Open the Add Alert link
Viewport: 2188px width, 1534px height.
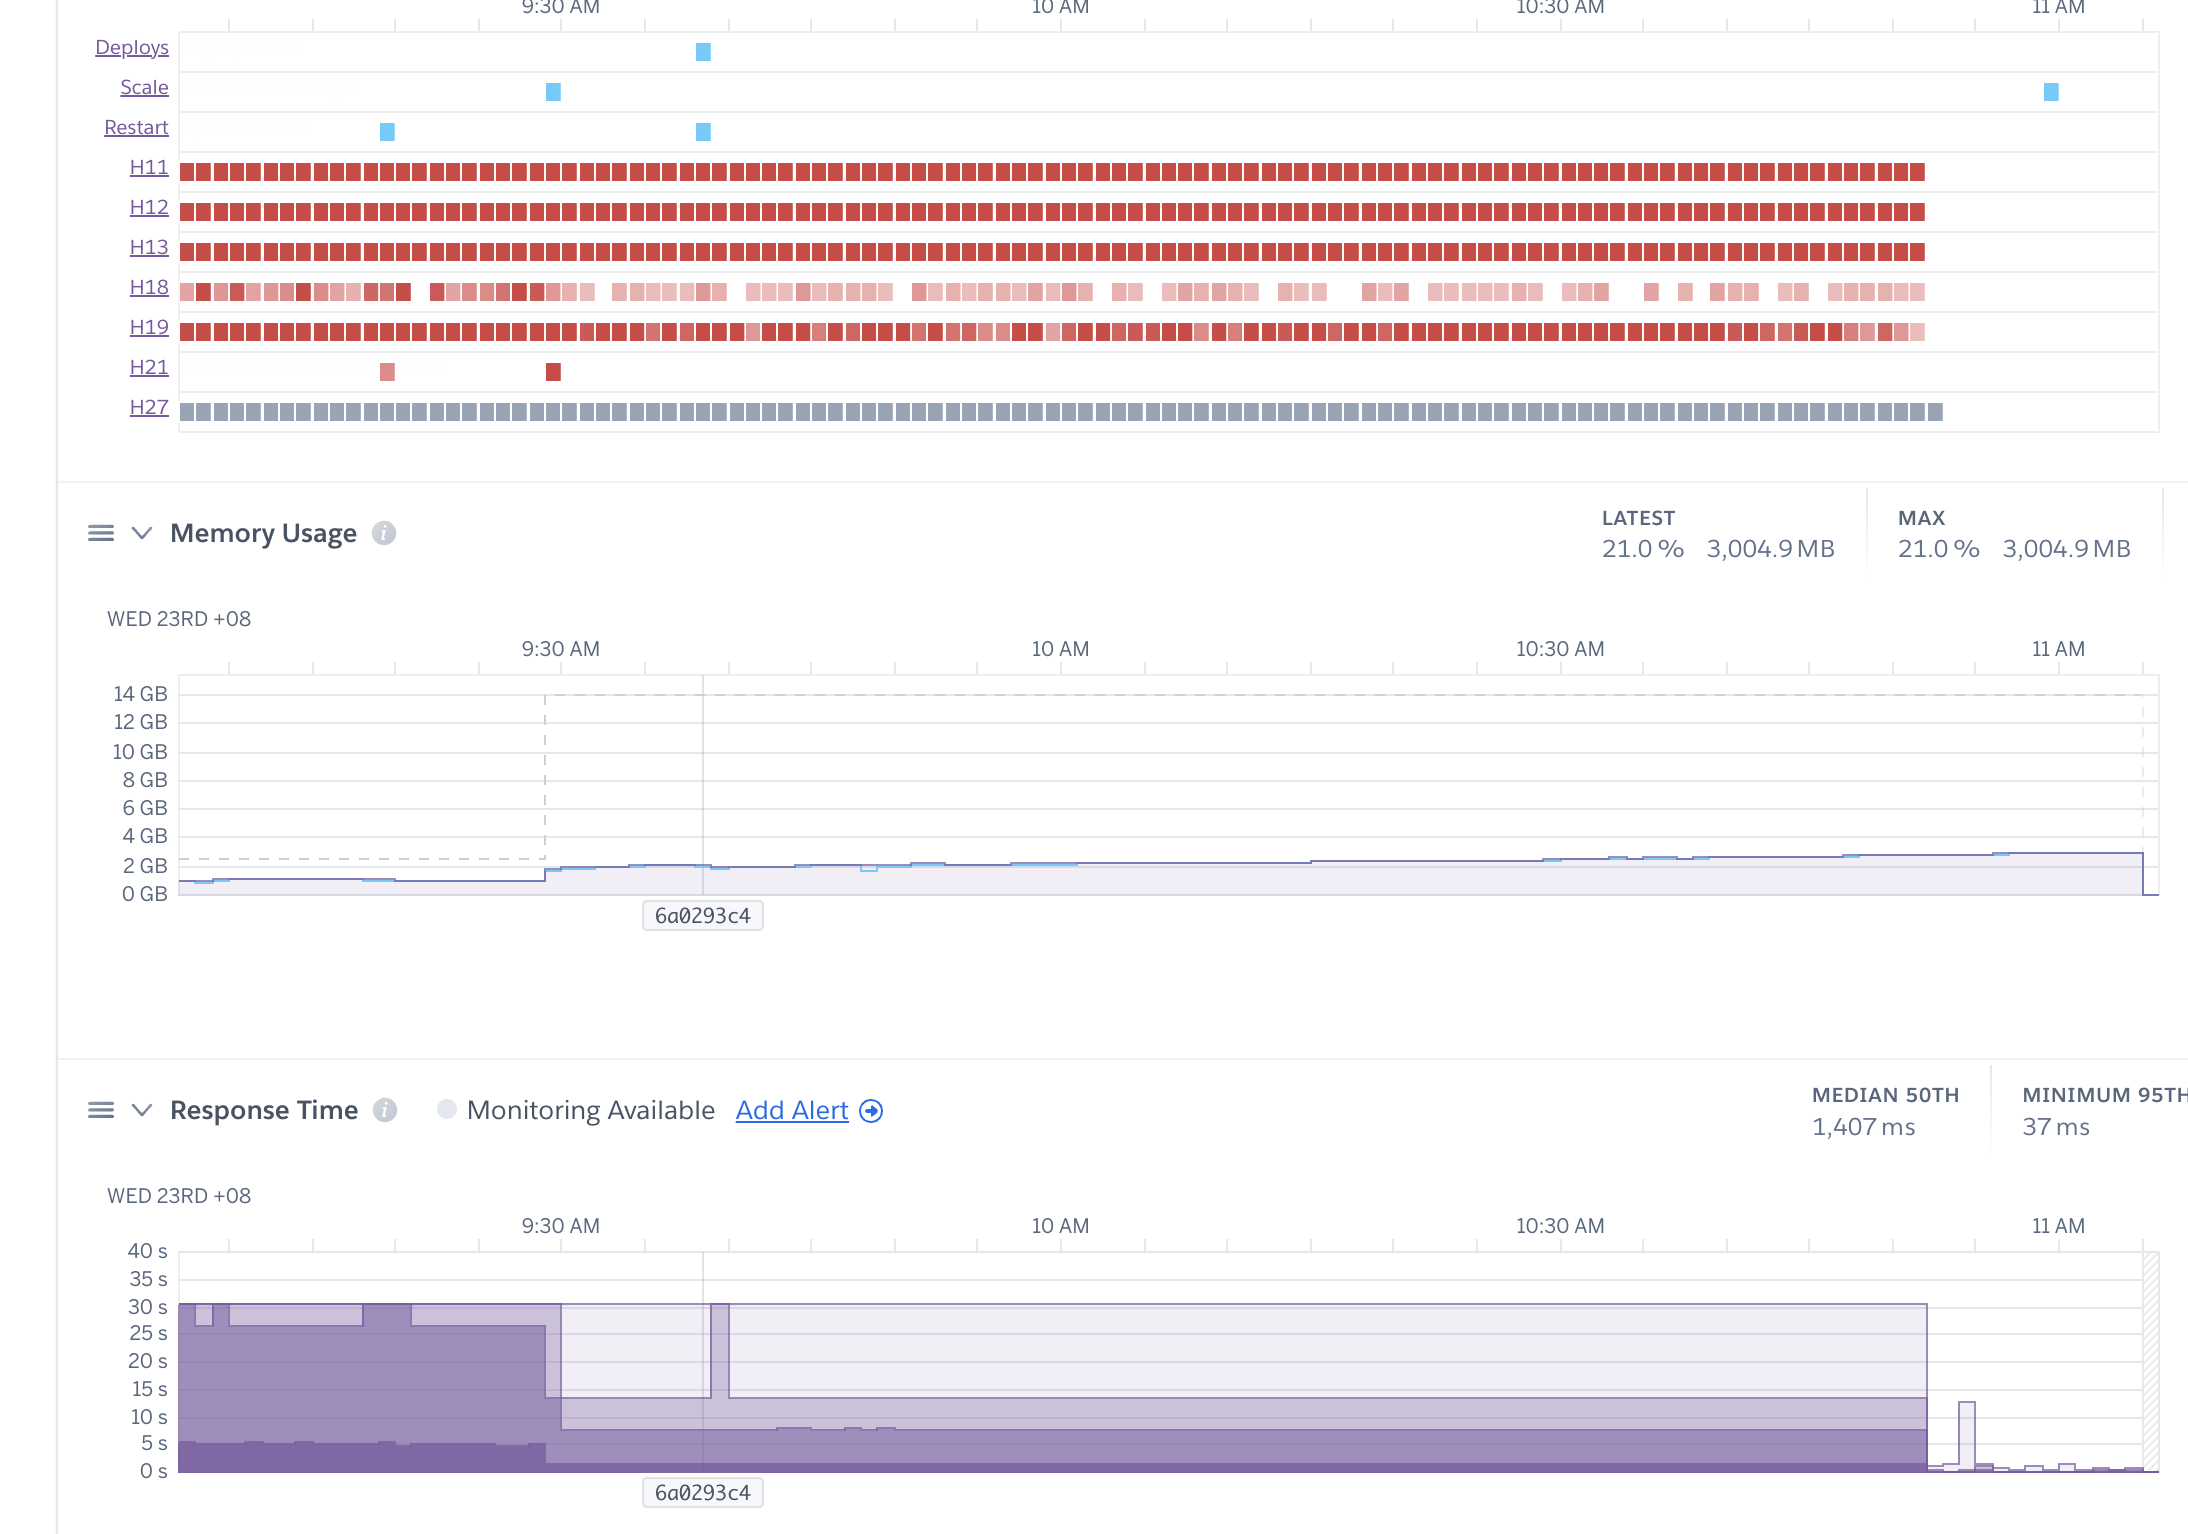pos(791,1110)
